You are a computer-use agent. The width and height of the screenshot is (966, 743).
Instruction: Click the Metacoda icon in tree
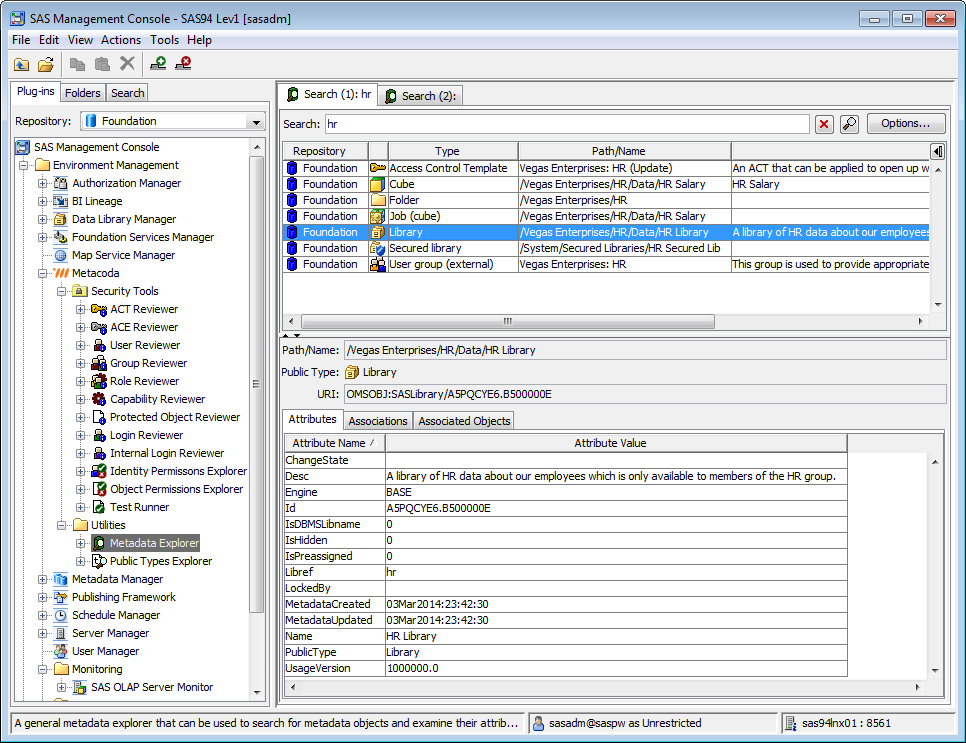coord(60,273)
